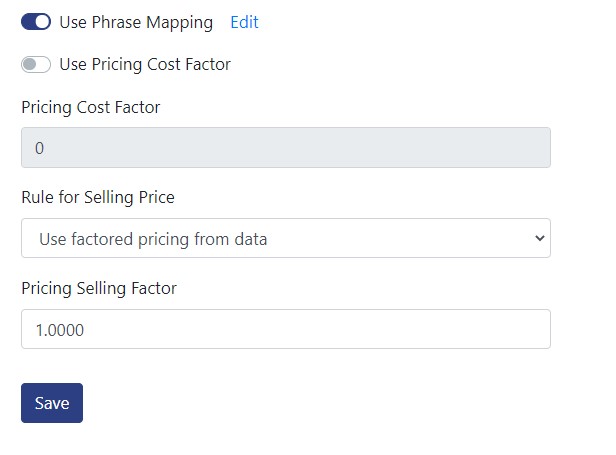Screen dimensions: 616x455
Task: Click the blank area inside the disabled cost factor box
Action: click(295, 147)
